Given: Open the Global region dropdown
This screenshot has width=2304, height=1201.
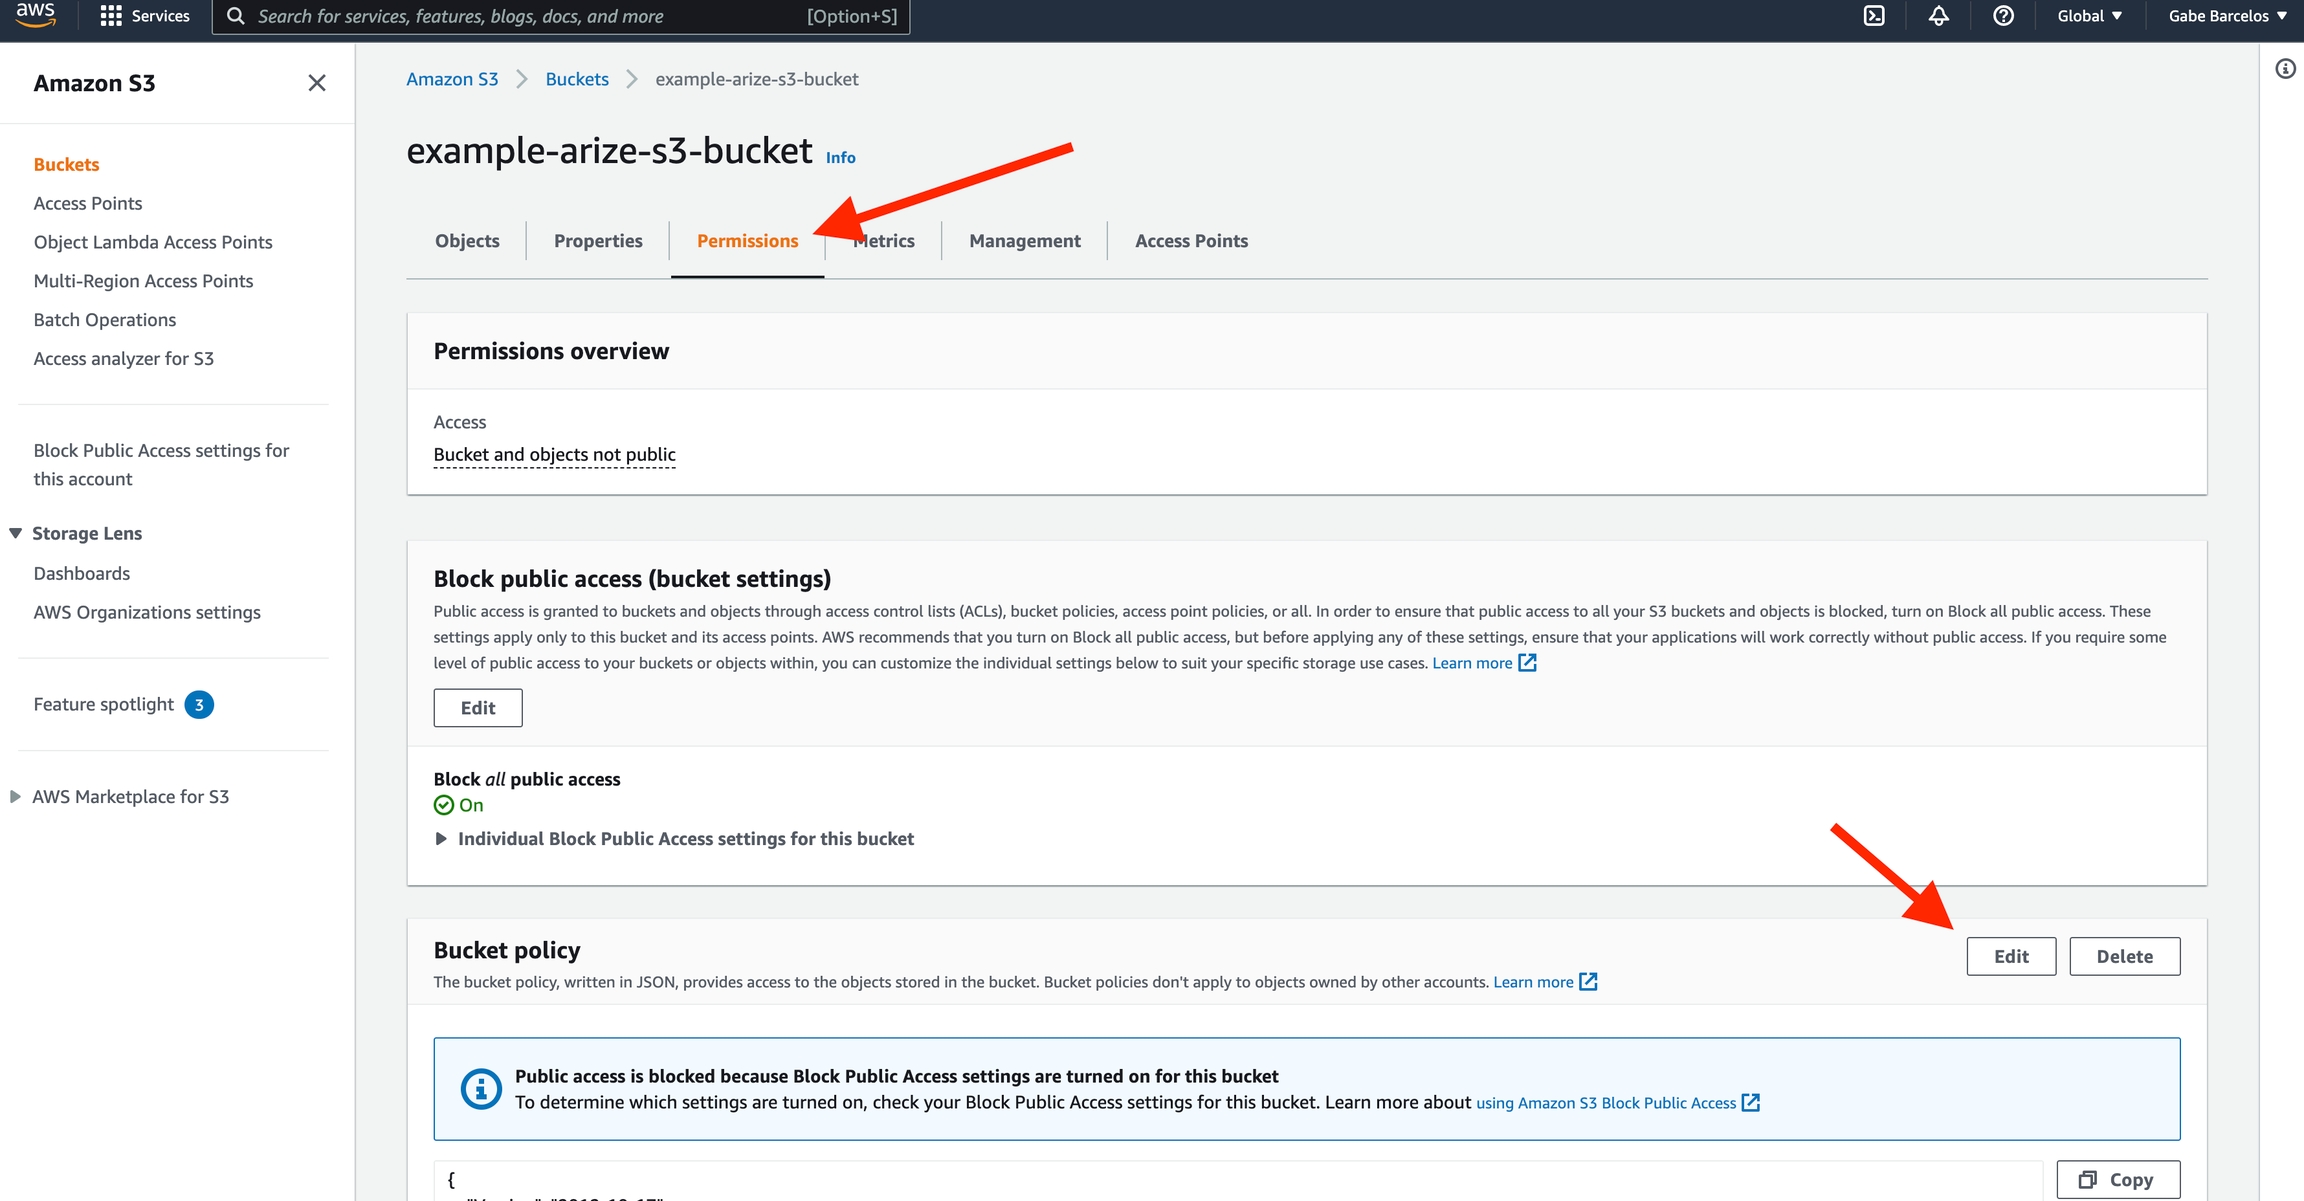Looking at the screenshot, I should coord(2089,16).
